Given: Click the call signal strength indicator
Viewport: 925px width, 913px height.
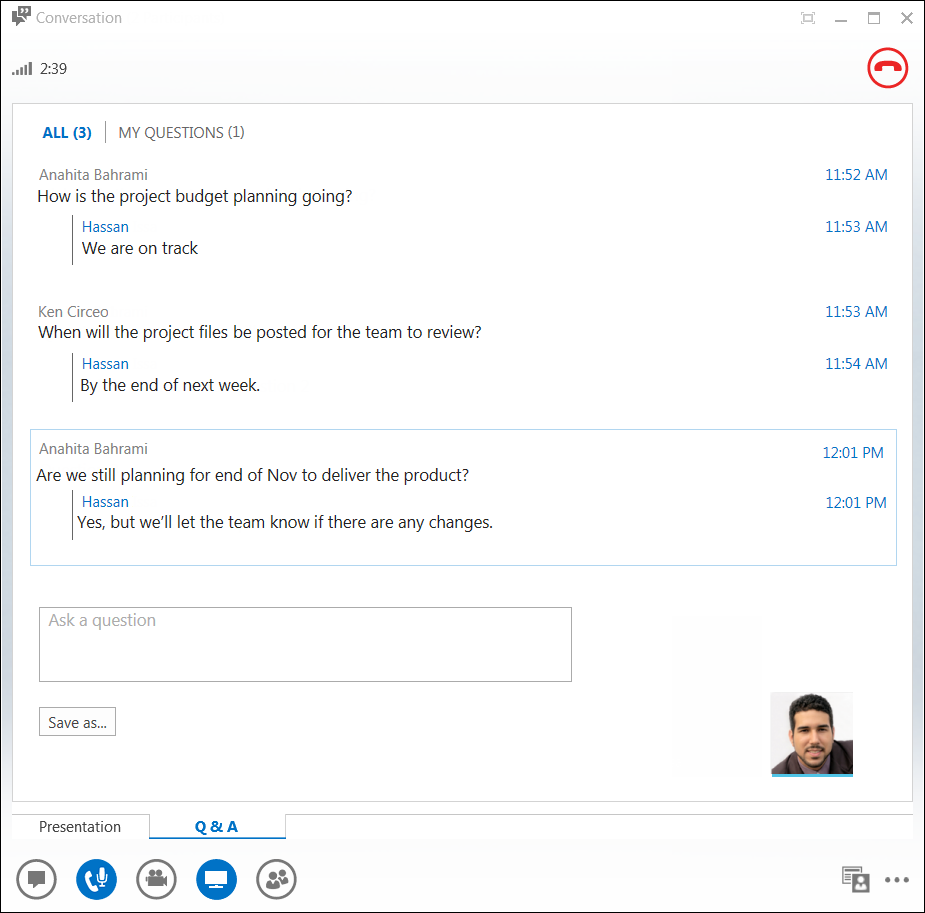Looking at the screenshot, I should (x=21, y=68).
